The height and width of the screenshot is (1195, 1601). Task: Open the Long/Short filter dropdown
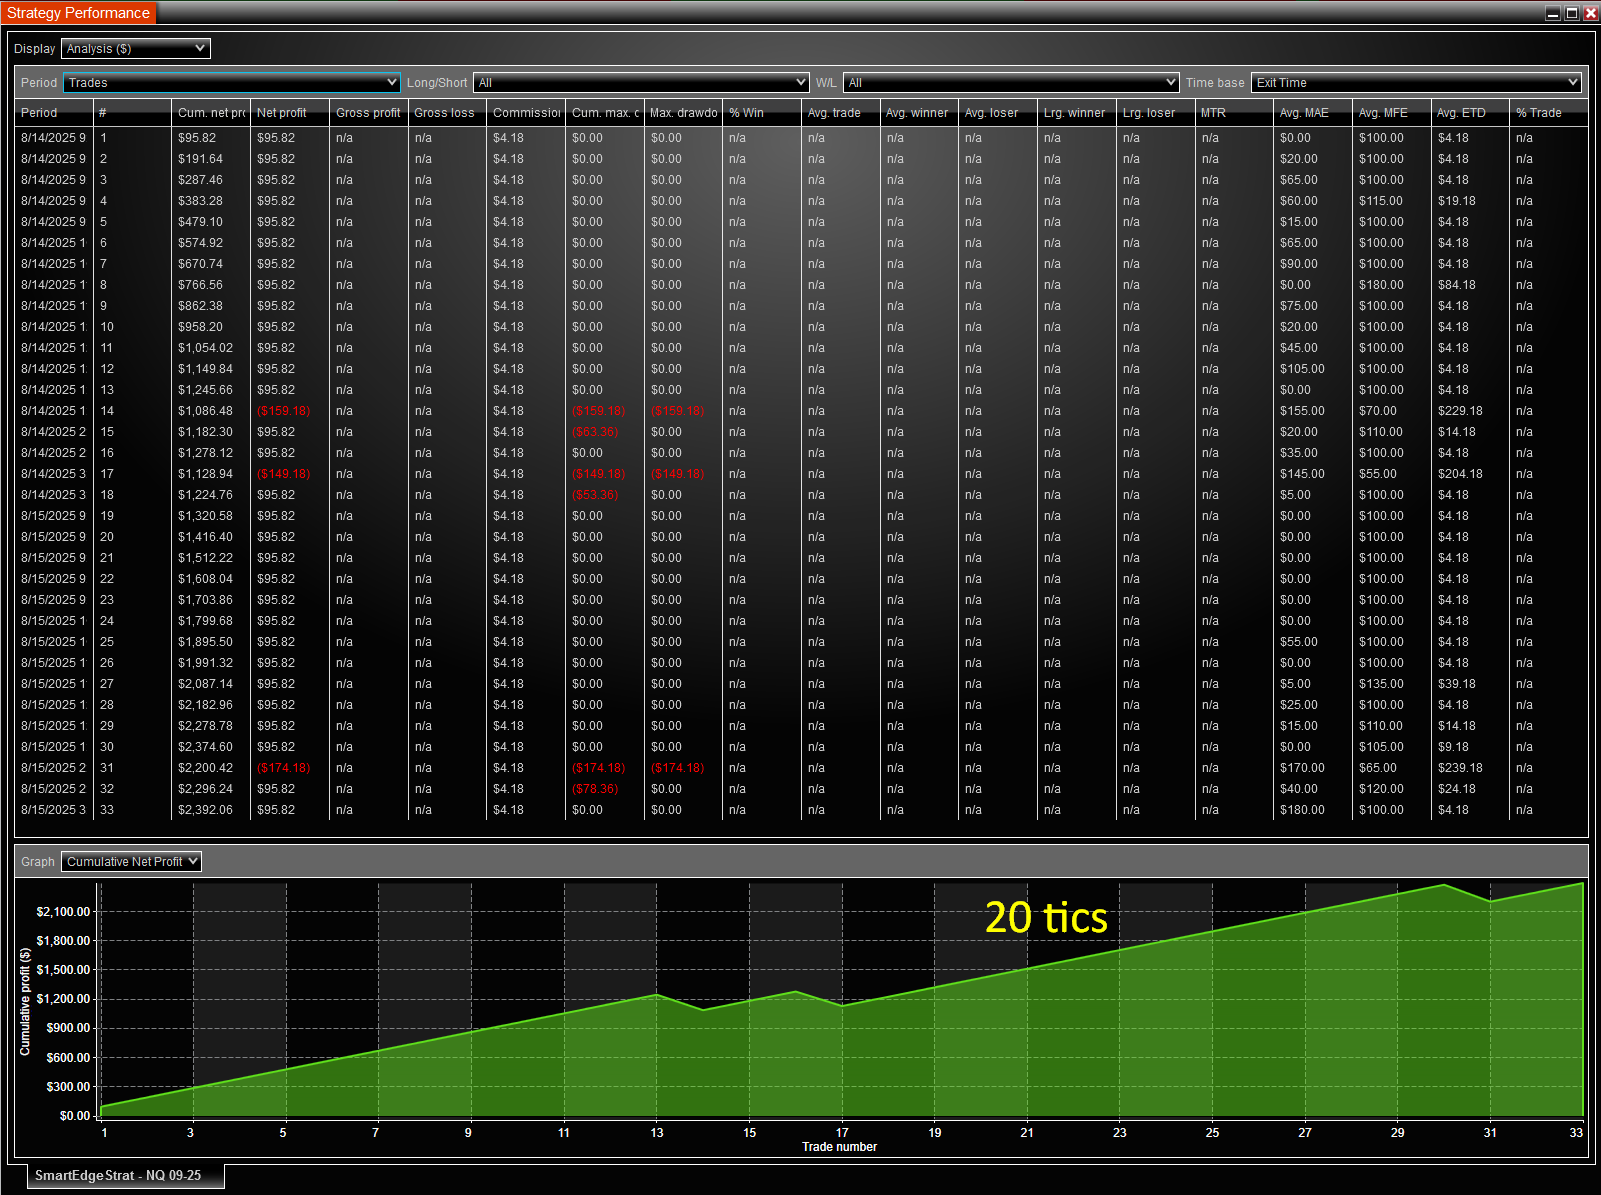tap(641, 83)
